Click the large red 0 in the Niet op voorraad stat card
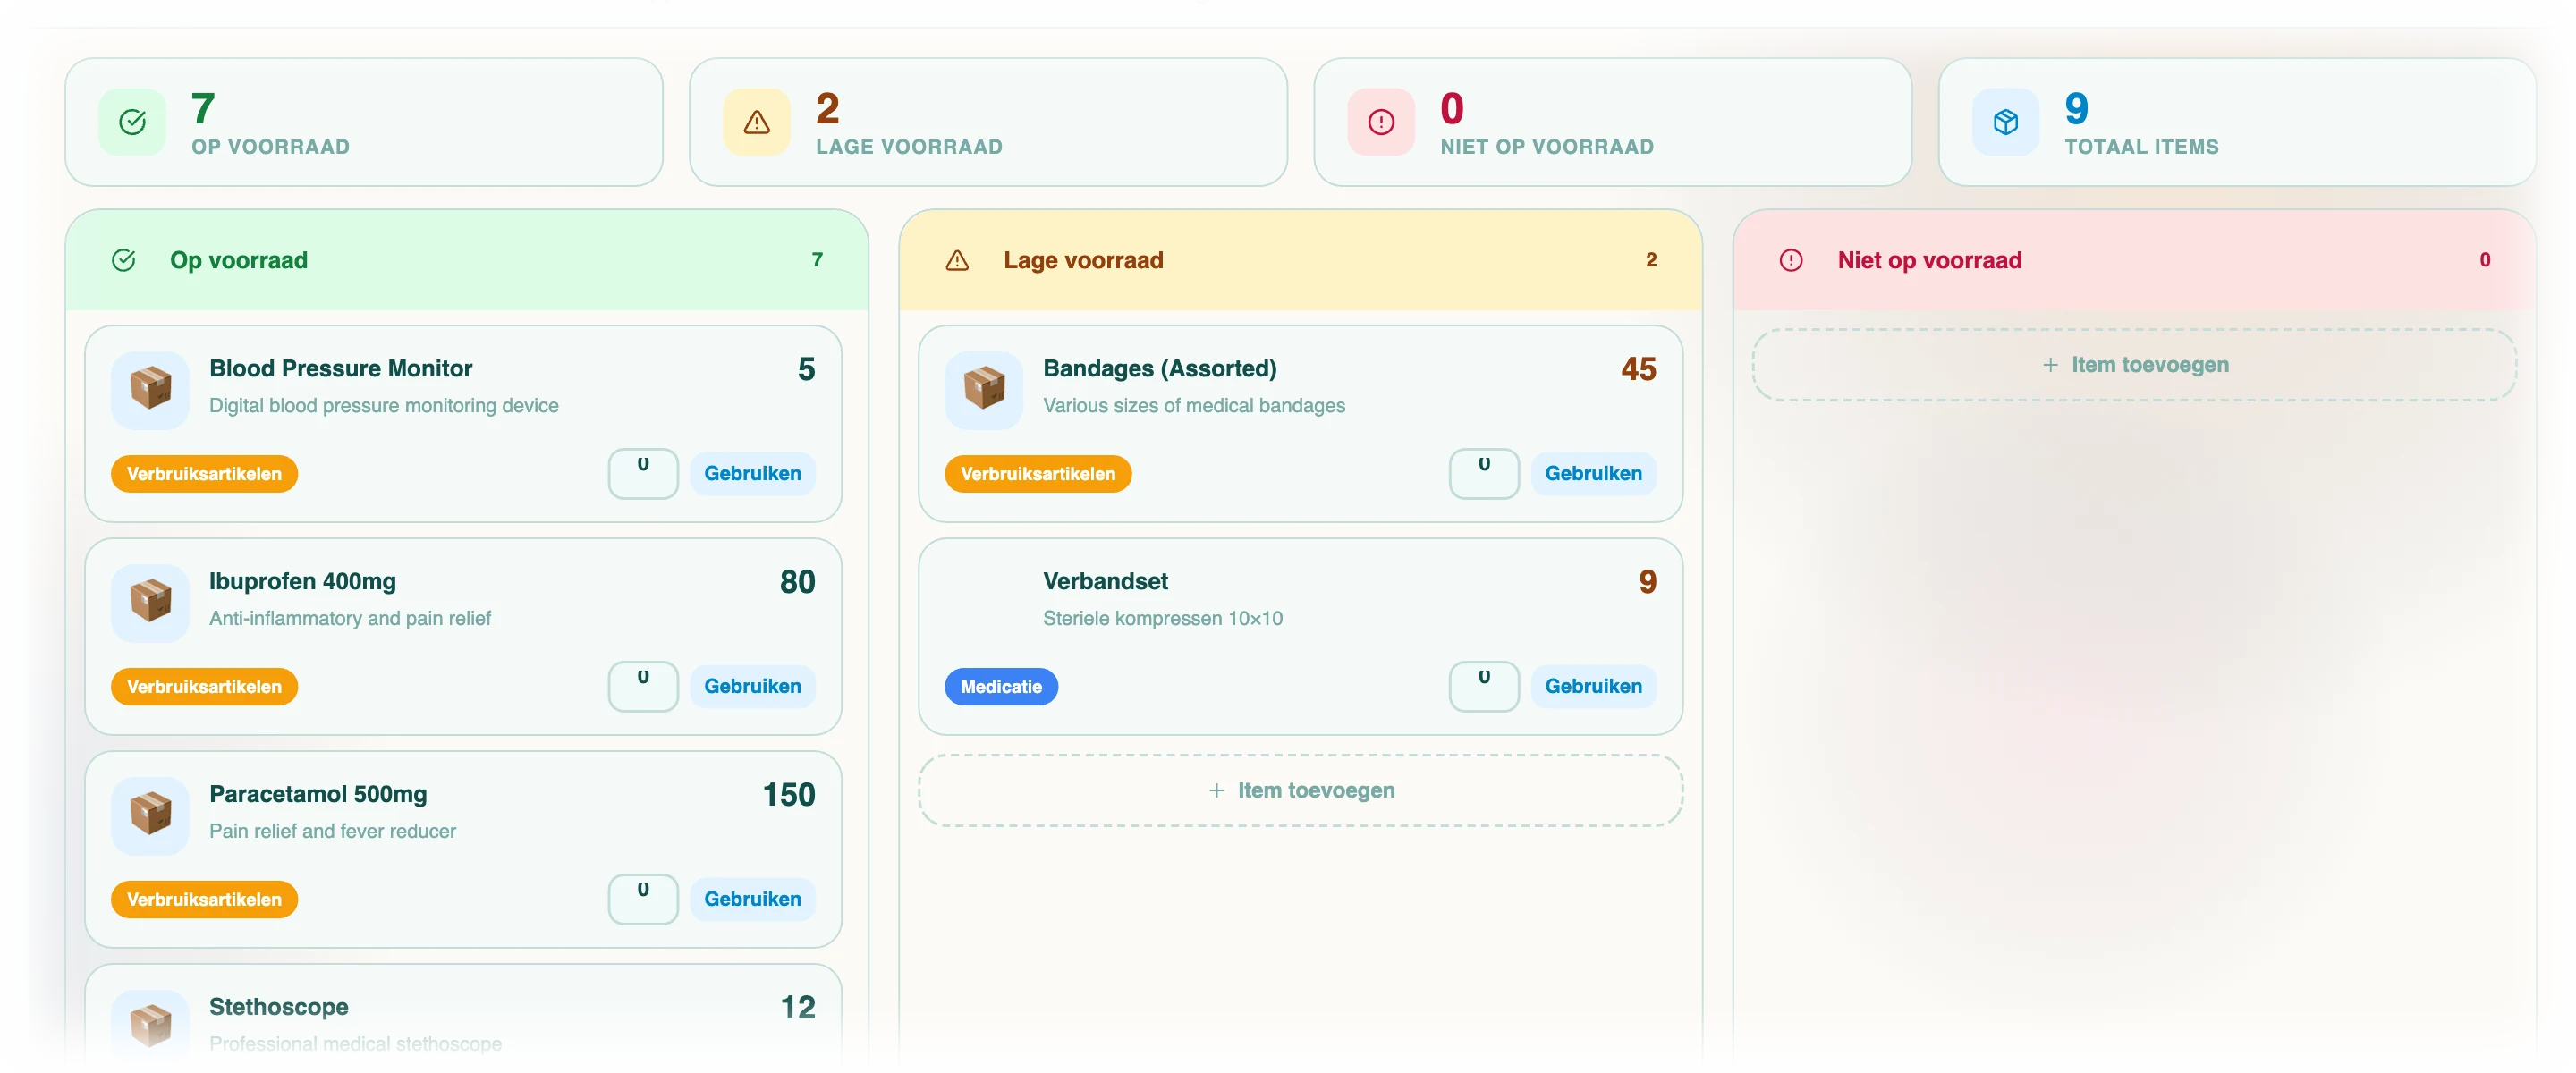The image size is (2576, 1073). [x=1452, y=108]
